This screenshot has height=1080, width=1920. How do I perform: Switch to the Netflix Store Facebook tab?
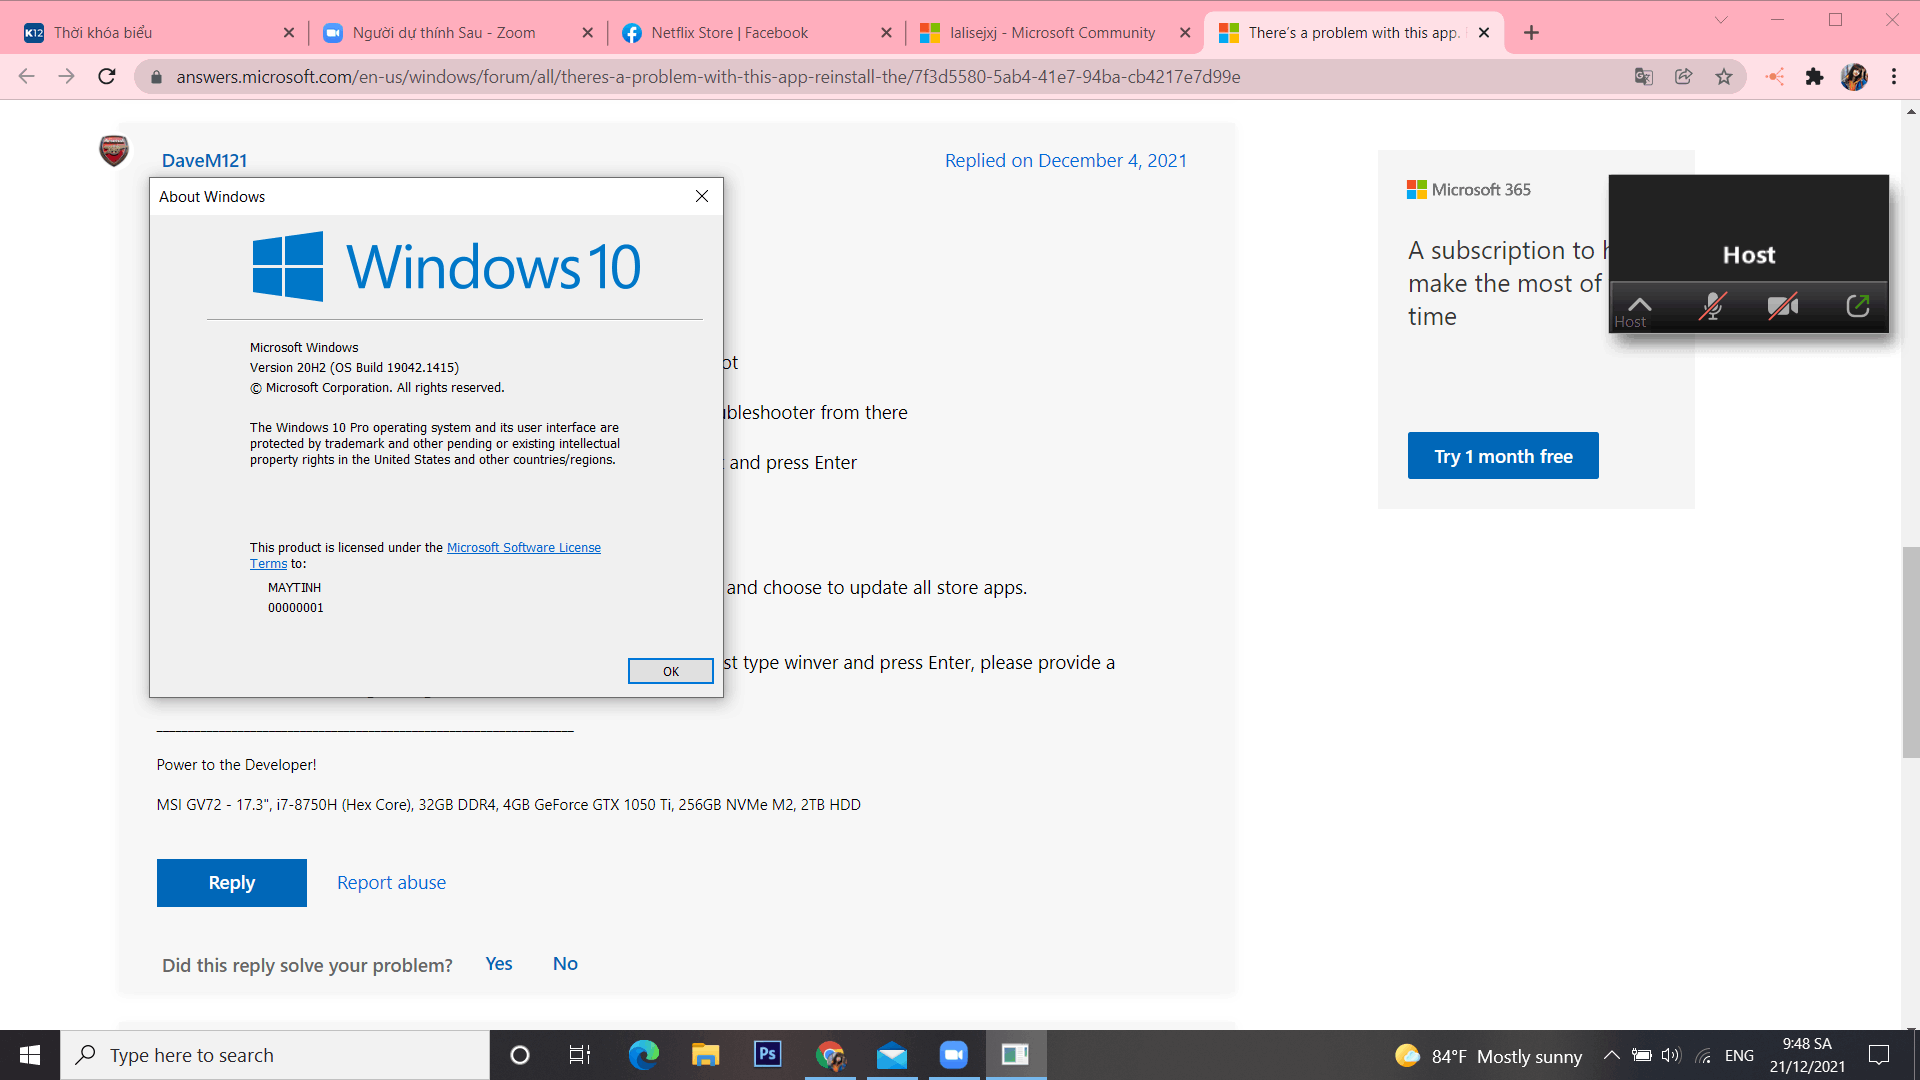click(729, 33)
